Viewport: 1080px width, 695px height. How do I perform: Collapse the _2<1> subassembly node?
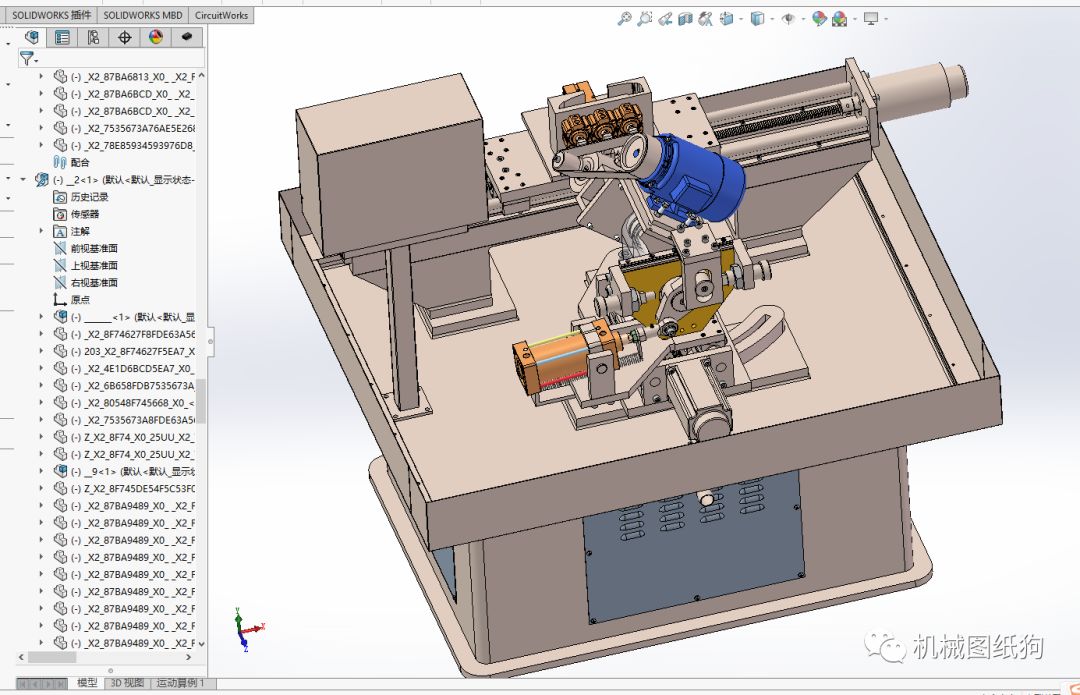[x=24, y=180]
